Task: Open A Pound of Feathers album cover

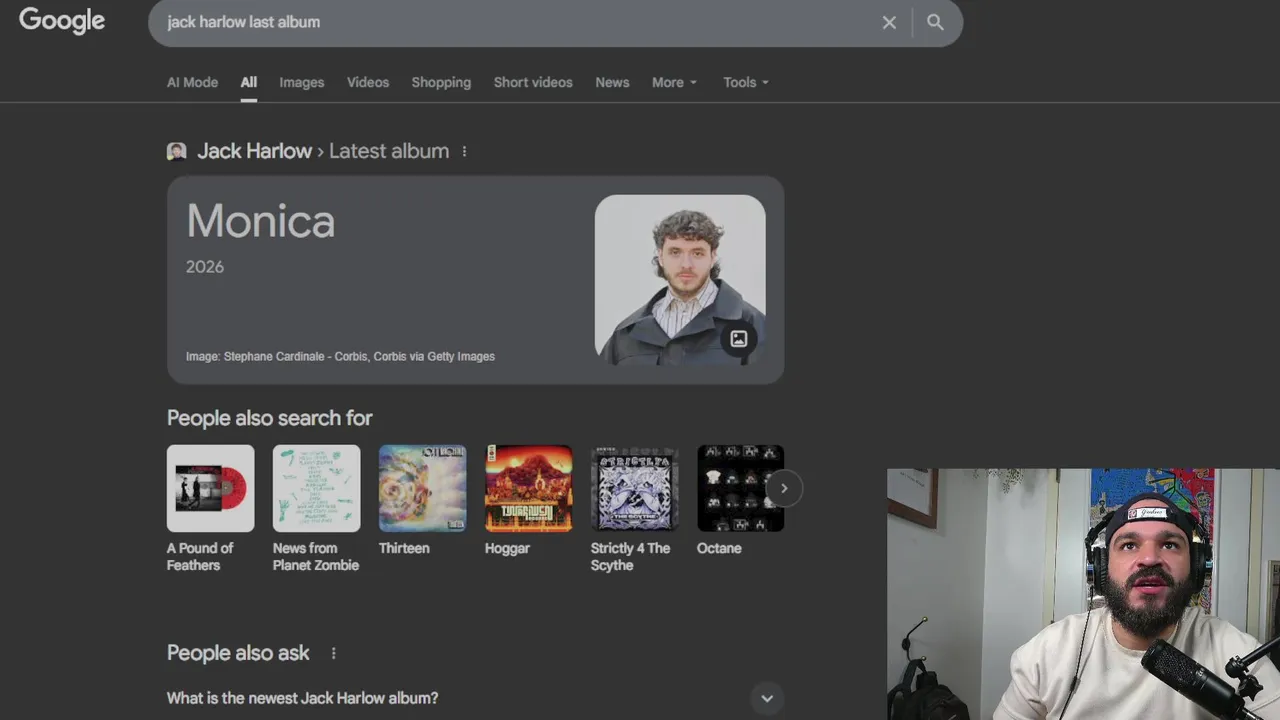Action: point(210,488)
